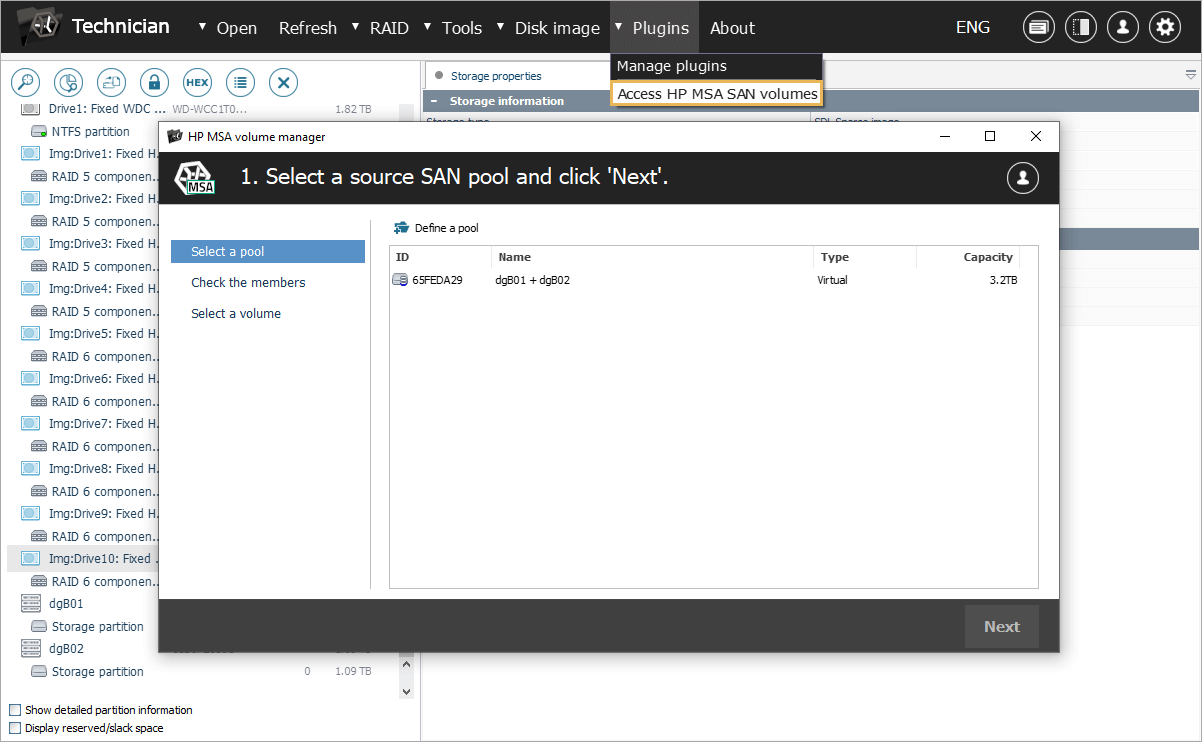This screenshot has width=1202, height=742.
Task: Click the '1.82 TB' size of Drive1
Action: coord(353,108)
